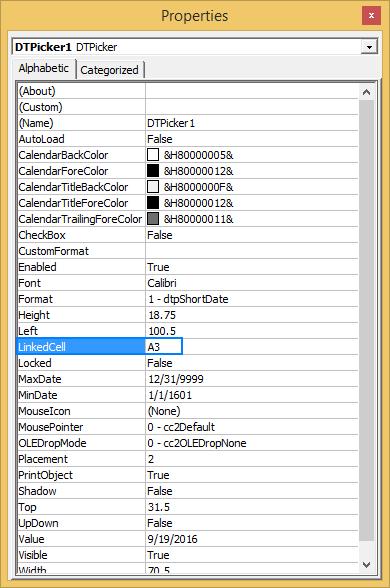The image size is (390, 588).
Task: Select the CheckBox property
Action: coord(42,235)
